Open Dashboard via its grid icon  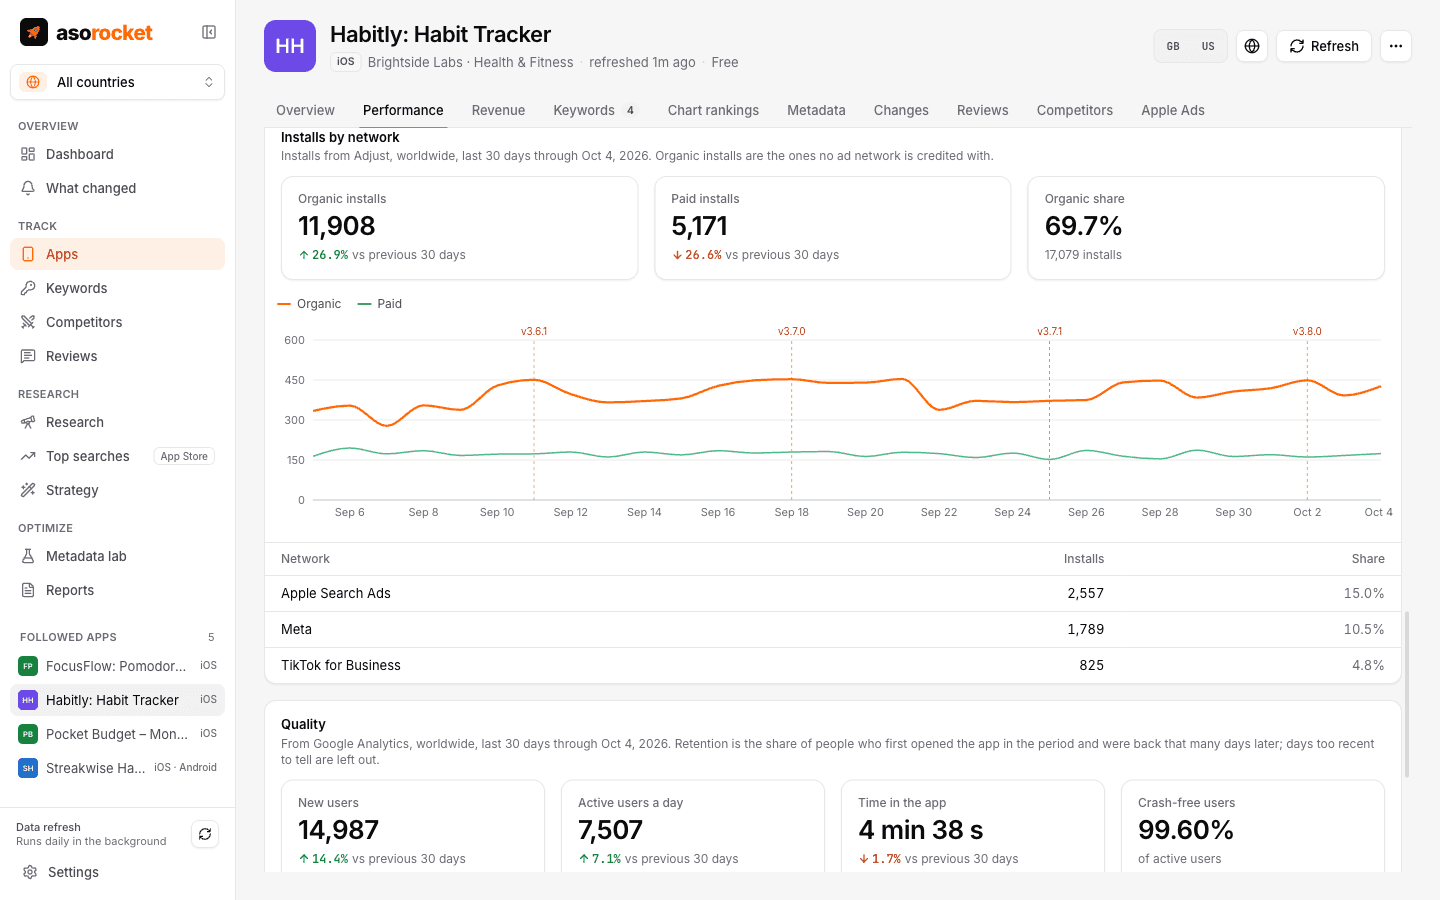point(28,154)
